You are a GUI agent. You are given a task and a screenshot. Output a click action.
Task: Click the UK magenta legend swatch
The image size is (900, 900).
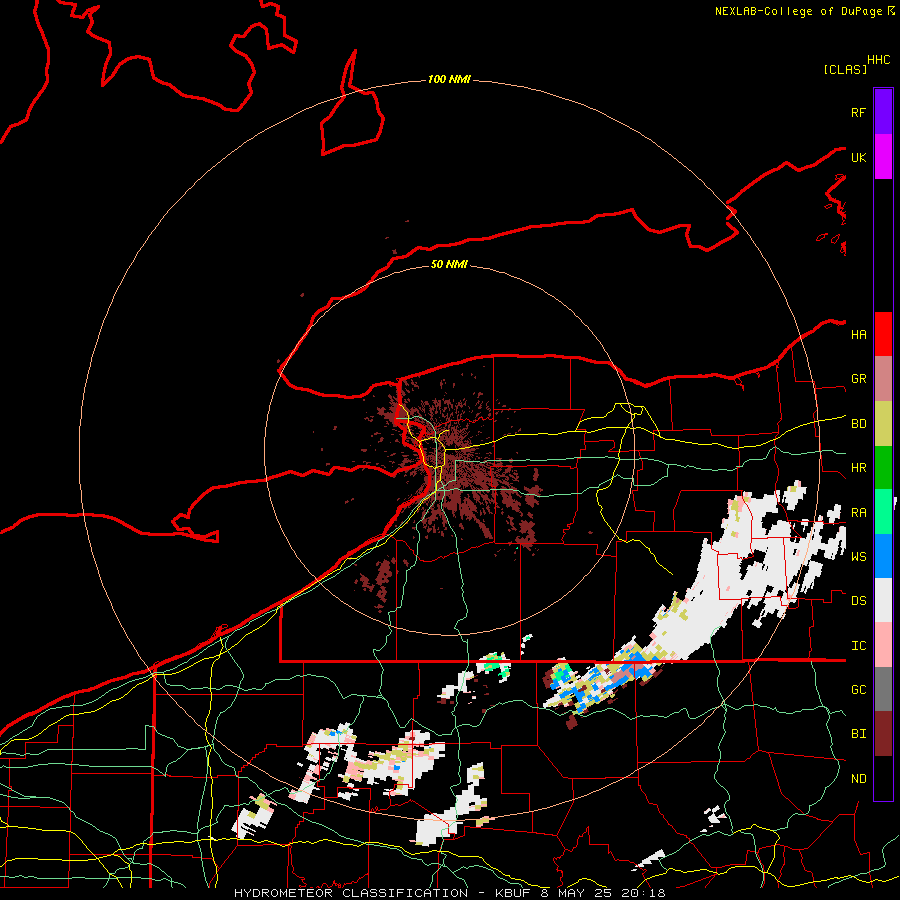pos(883,157)
